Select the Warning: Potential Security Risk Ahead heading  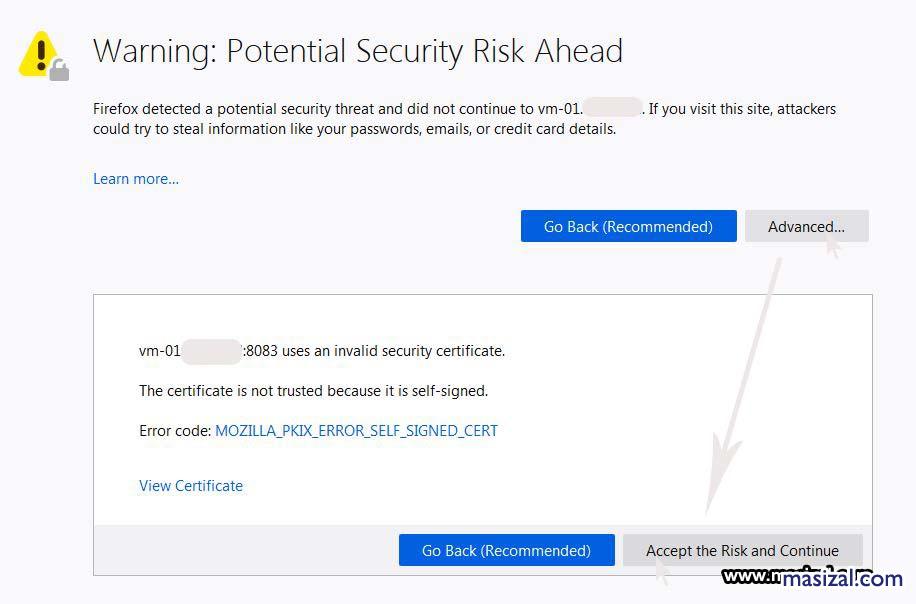(357, 50)
